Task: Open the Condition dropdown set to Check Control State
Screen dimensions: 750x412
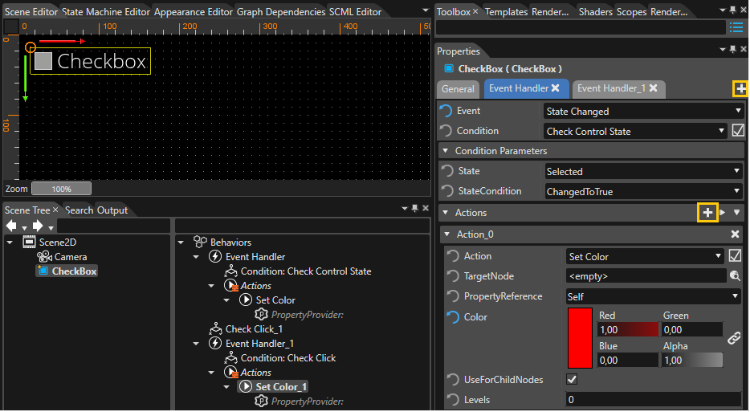Action: [x=636, y=132]
